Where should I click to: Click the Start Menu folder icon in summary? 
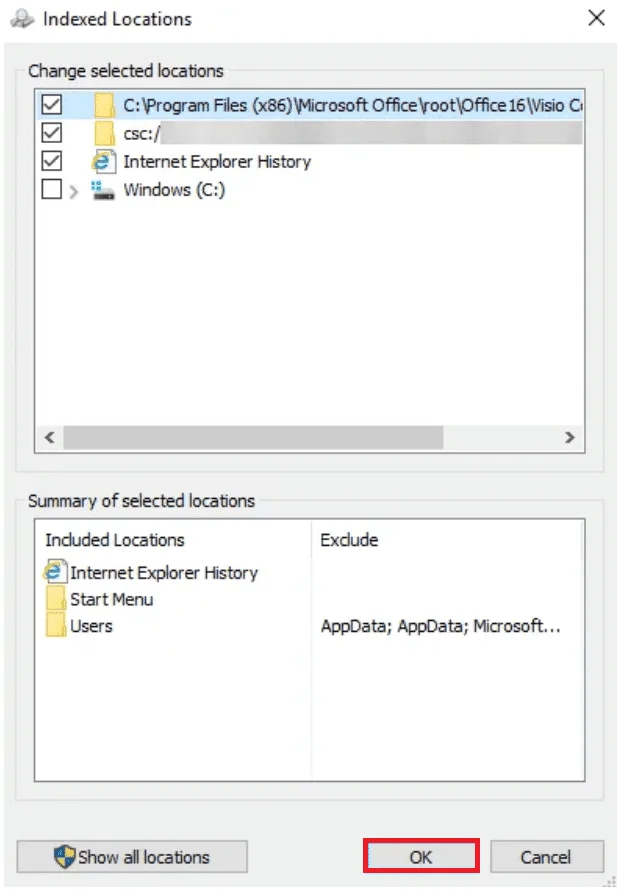pos(56,600)
